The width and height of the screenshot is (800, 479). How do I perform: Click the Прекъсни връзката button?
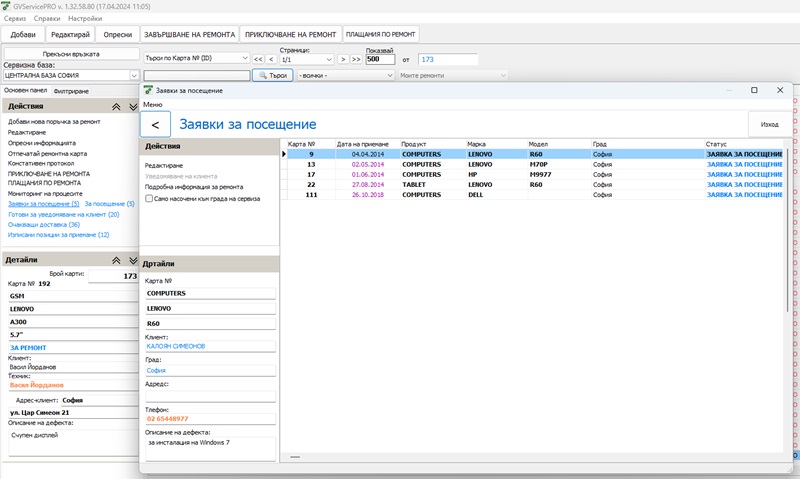pos(71,54)
